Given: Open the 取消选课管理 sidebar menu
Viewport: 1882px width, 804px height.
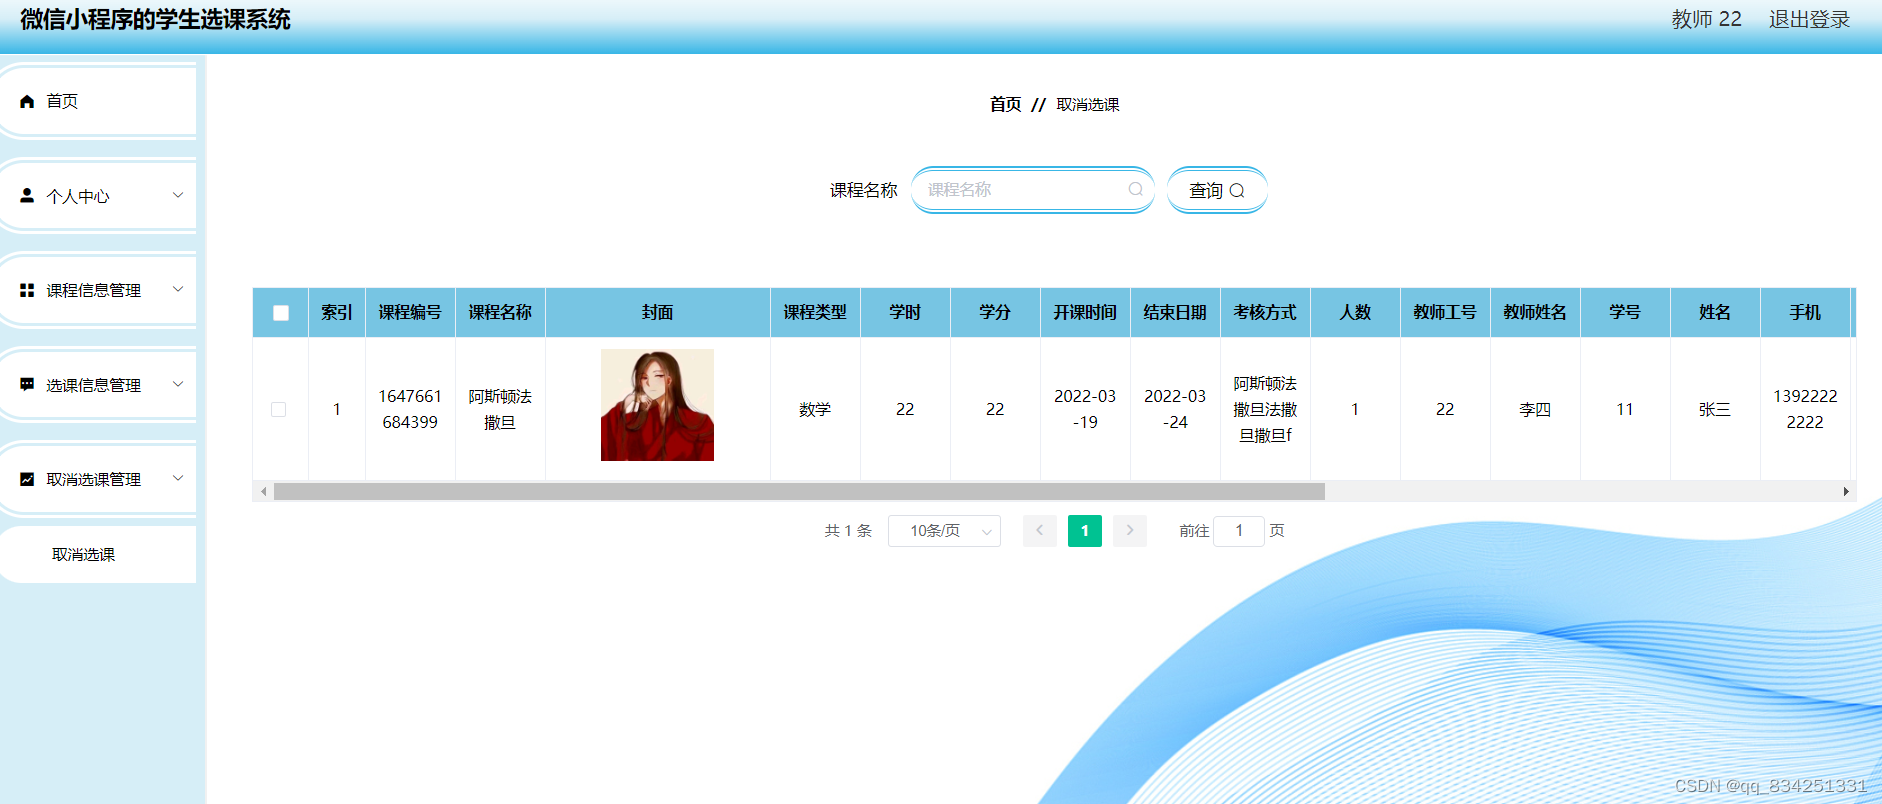Looking at the screenshot, I should pos(98,479).
